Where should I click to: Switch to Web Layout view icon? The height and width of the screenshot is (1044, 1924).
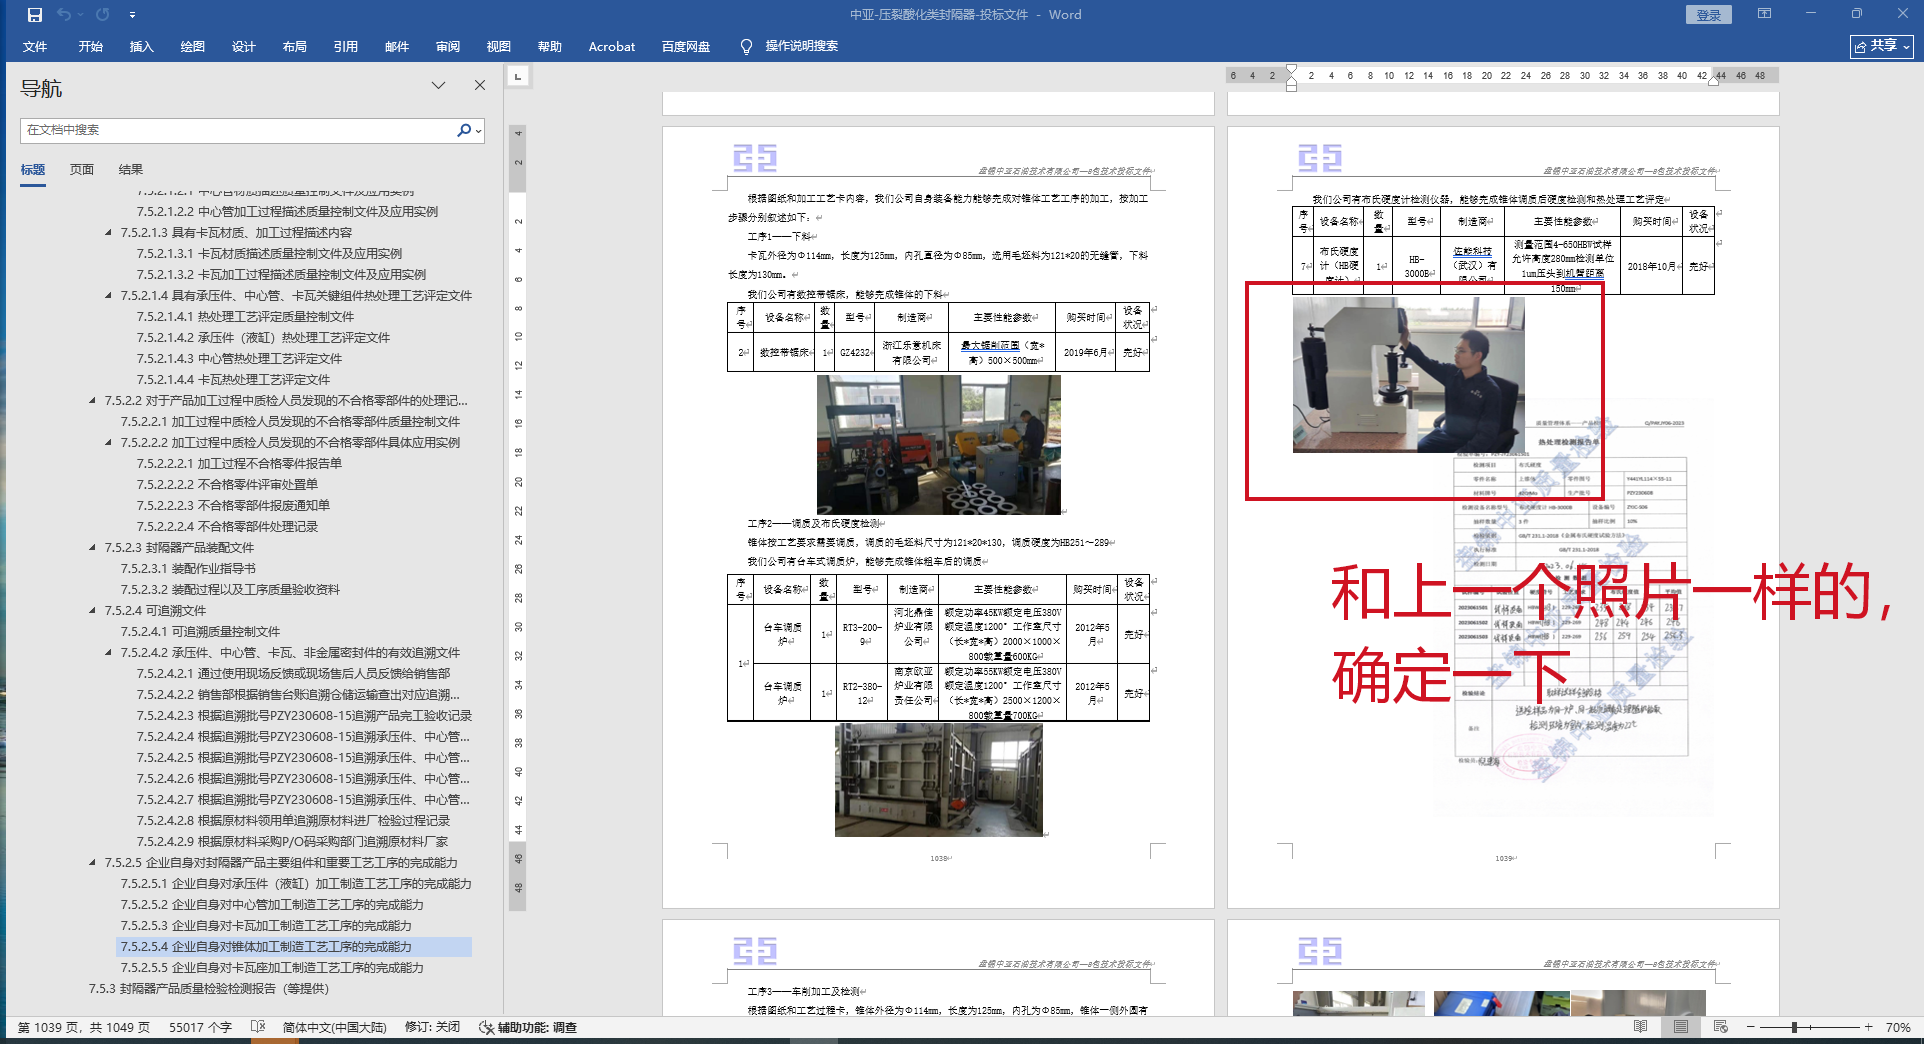click(x=1720, y=1027)
